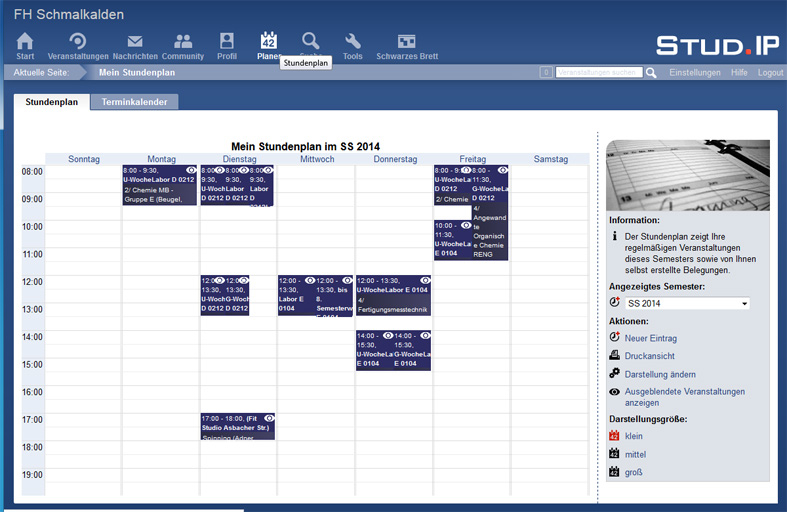Switch to the Terminkalender tab
This screenshot has width=787, height=512.
(x=135, y=102)
